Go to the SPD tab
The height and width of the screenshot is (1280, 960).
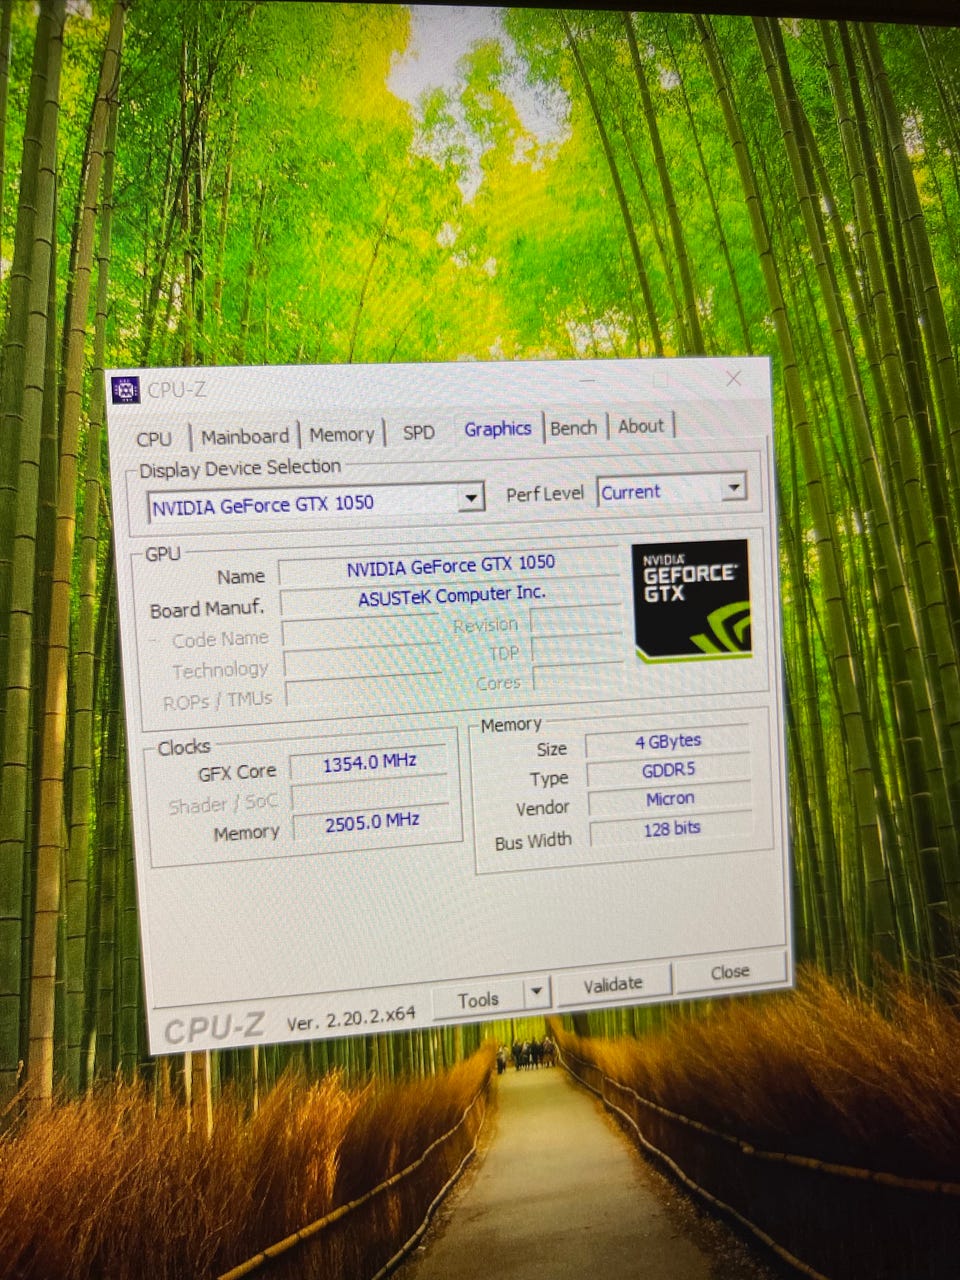pos(419,432)
